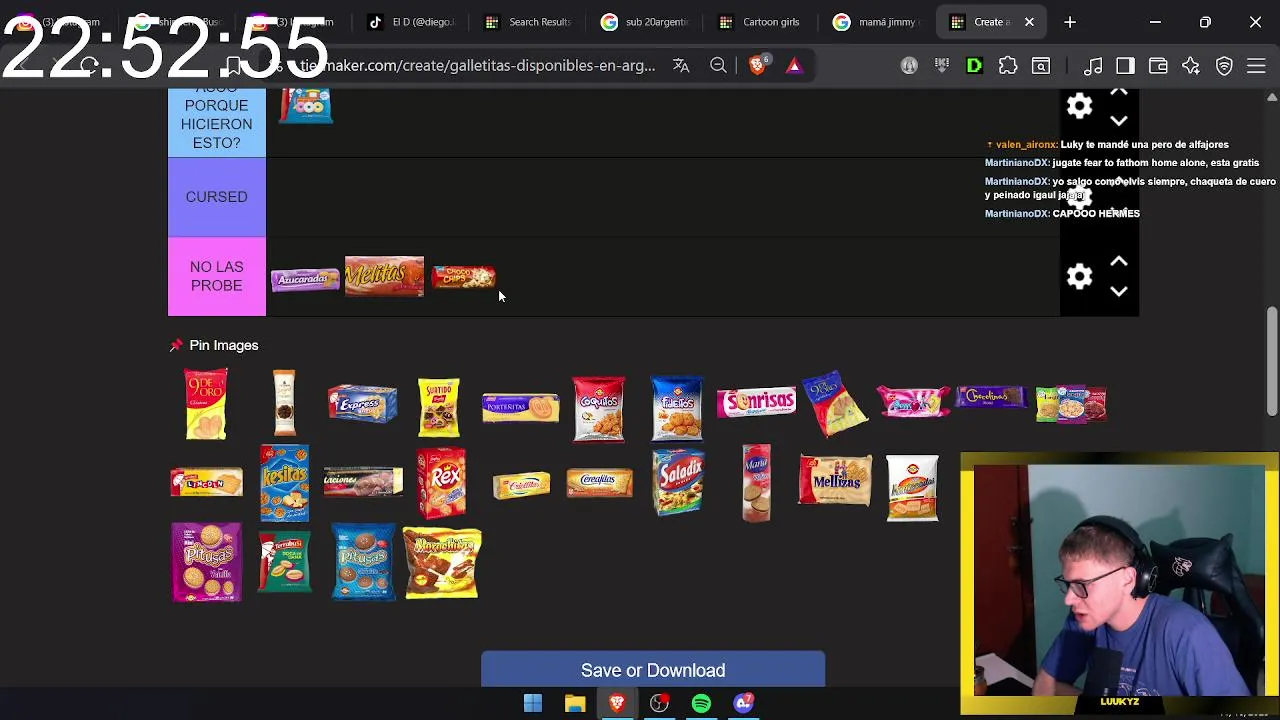Open the Windows Start menu
This screenshot has height=720, width=1280.
533,704
